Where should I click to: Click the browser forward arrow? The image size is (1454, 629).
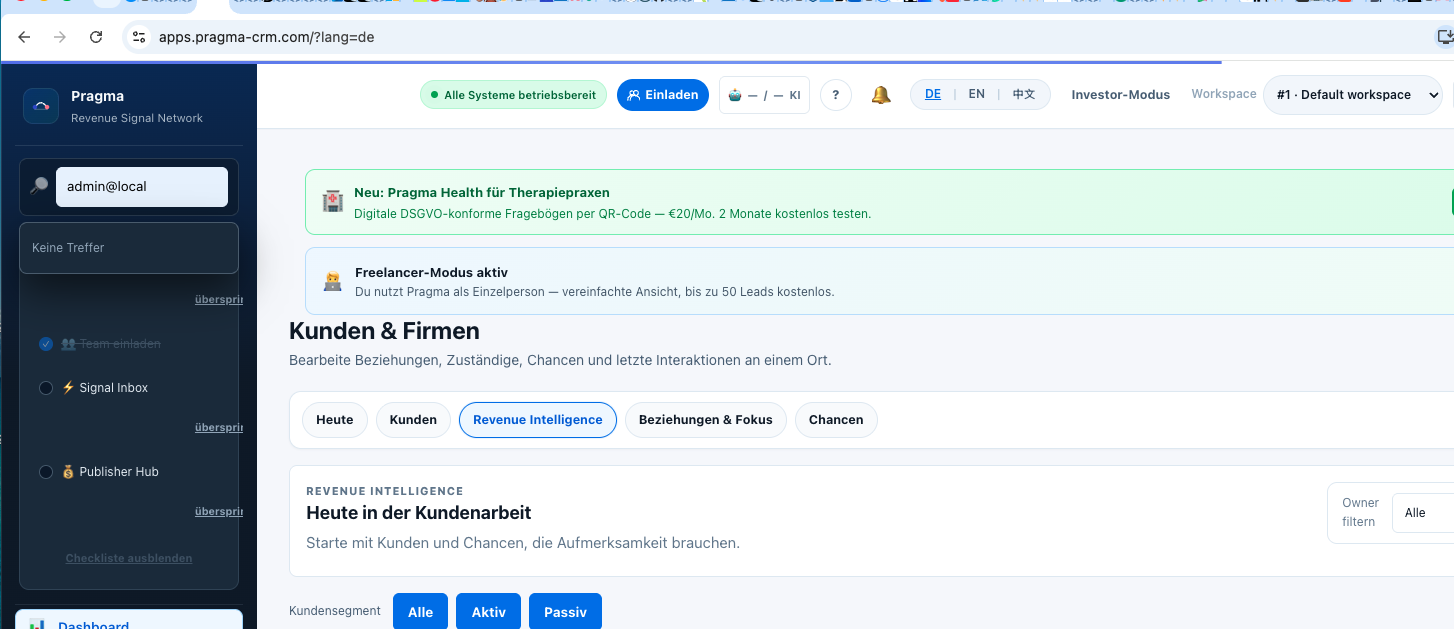pyautogui.click(x=60, y=37)
